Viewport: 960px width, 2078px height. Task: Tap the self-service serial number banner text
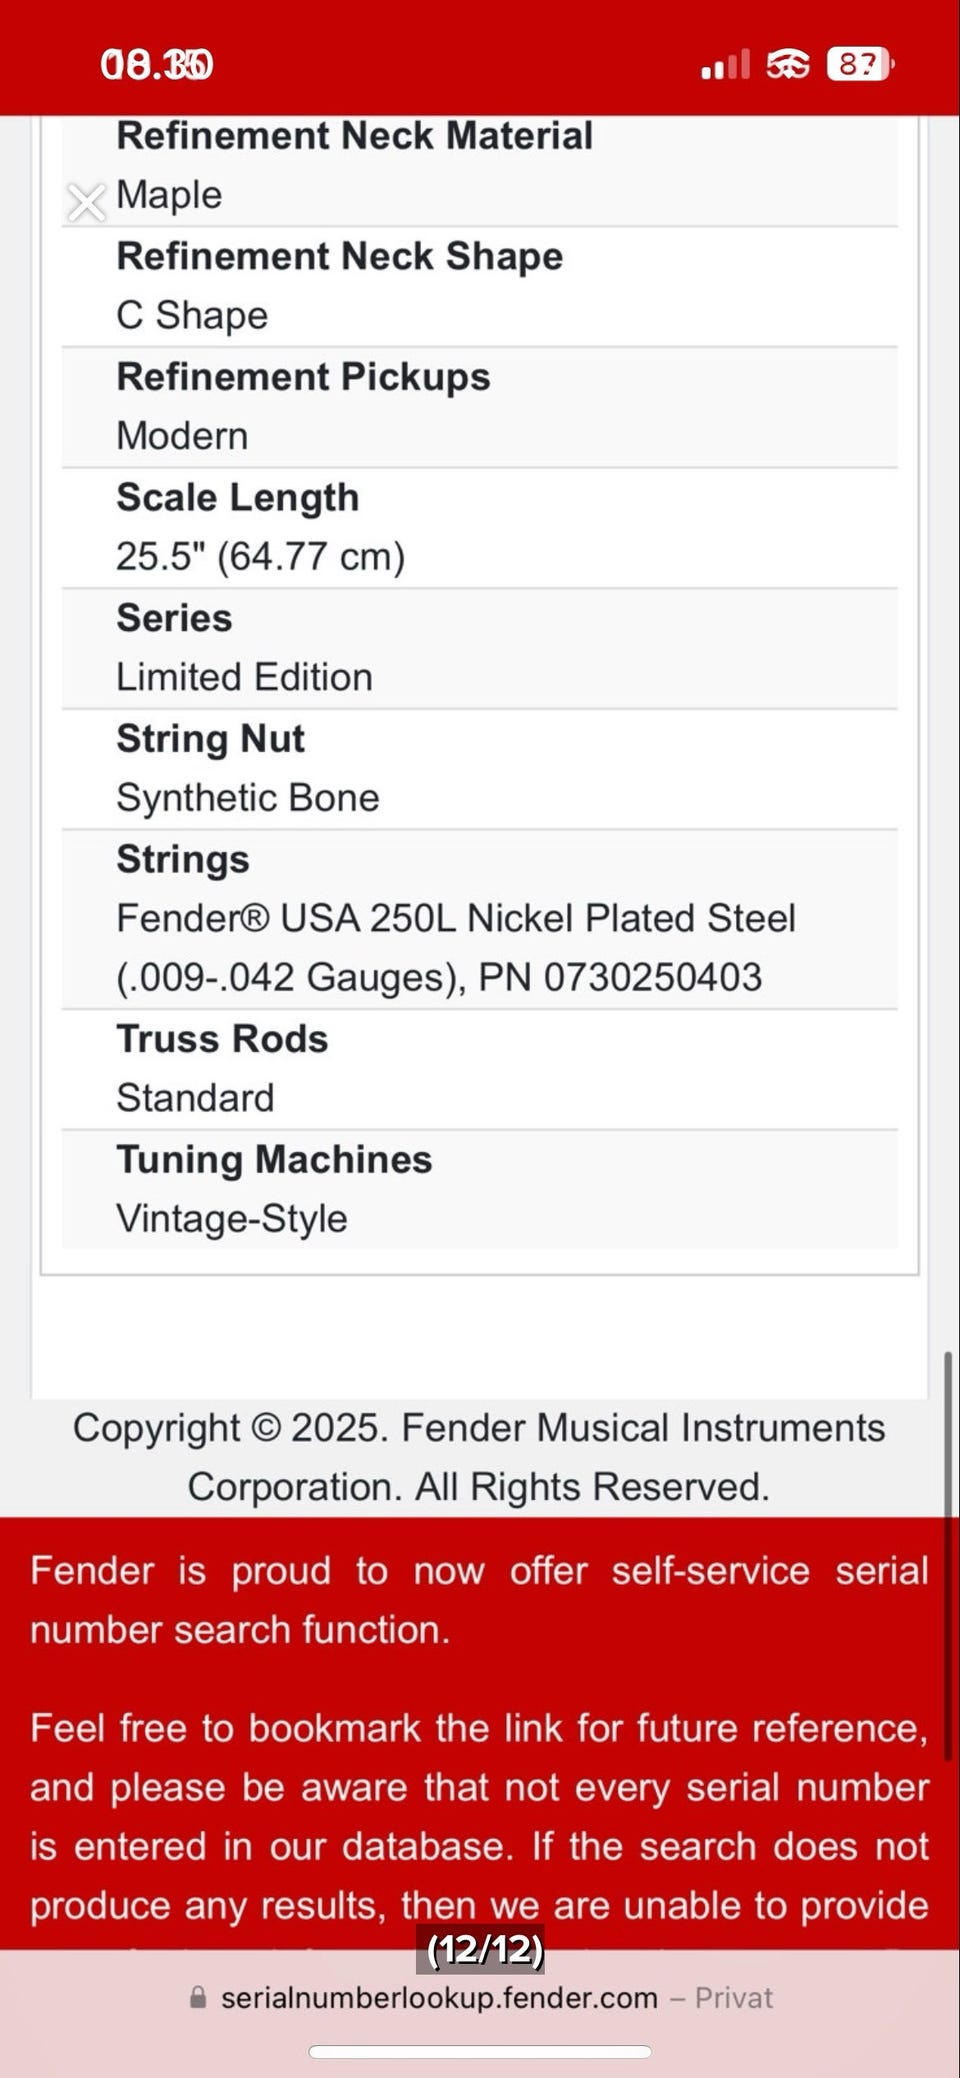click(x=479, y=1600)
